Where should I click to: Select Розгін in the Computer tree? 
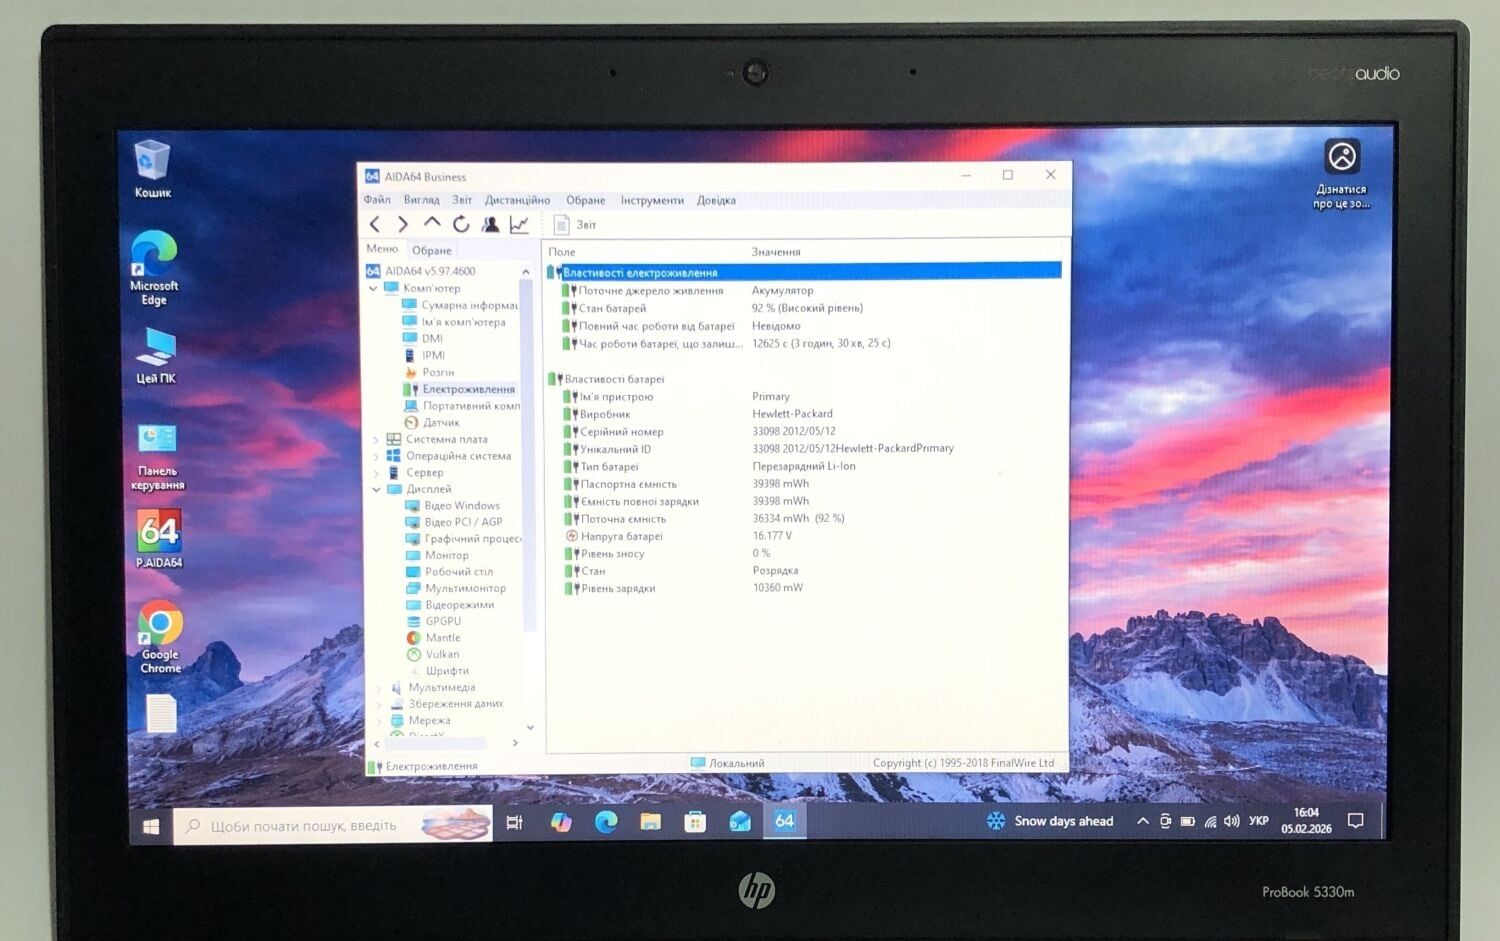pos(438,372)
